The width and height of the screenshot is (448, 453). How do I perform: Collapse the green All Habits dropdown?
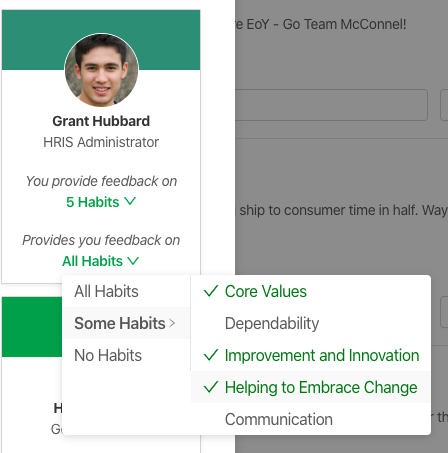(101, 261)
